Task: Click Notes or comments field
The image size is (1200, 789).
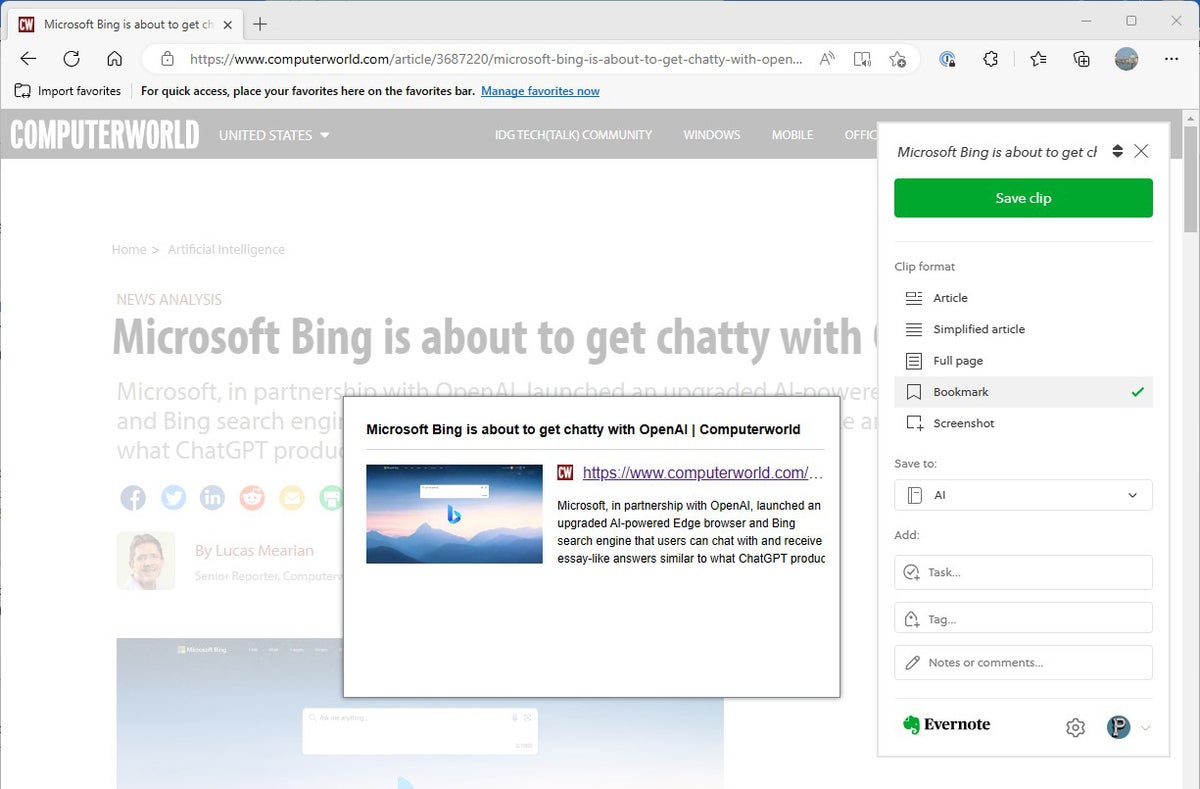Action: tap(1023, 662)
